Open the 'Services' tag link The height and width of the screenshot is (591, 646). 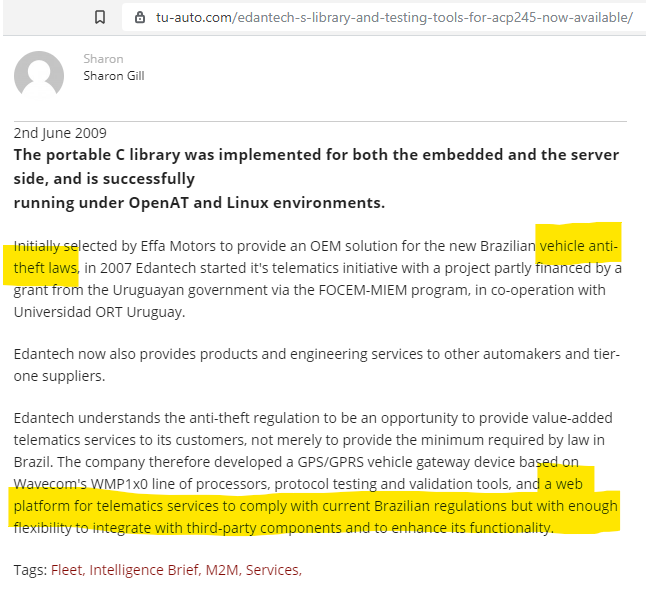[273, 569]
